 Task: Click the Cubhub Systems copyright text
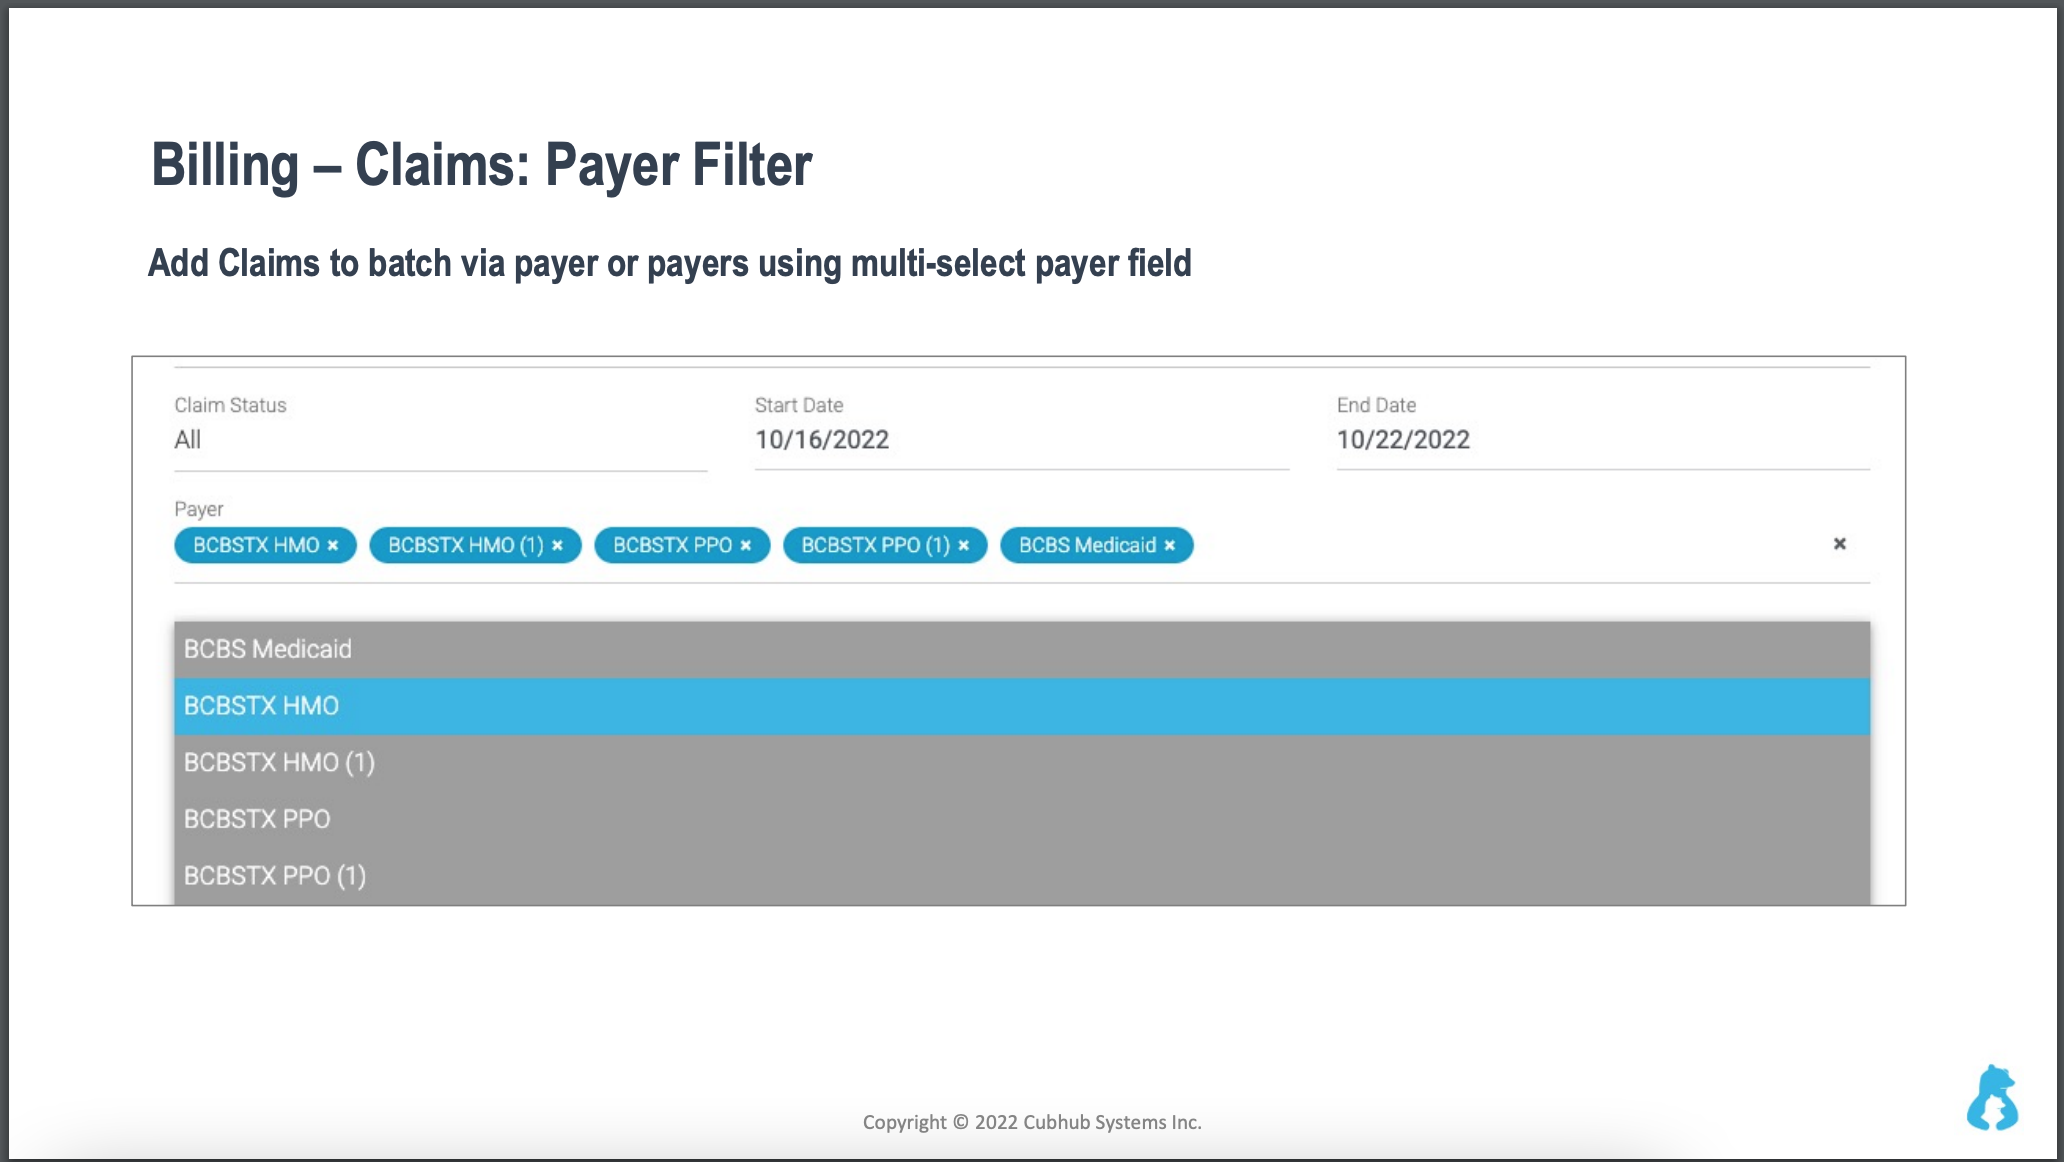coord(1032,1122)
